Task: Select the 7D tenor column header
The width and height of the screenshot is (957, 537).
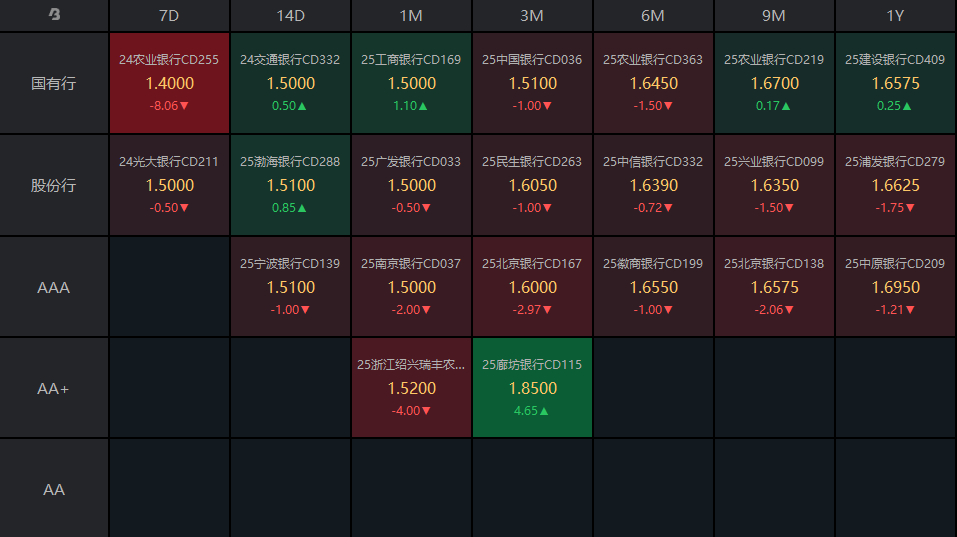Action: click(x=169, y=16)
